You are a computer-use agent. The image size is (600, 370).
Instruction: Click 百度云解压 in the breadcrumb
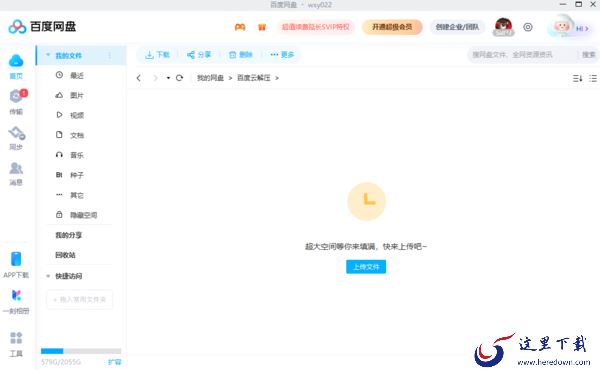[254, 78]
